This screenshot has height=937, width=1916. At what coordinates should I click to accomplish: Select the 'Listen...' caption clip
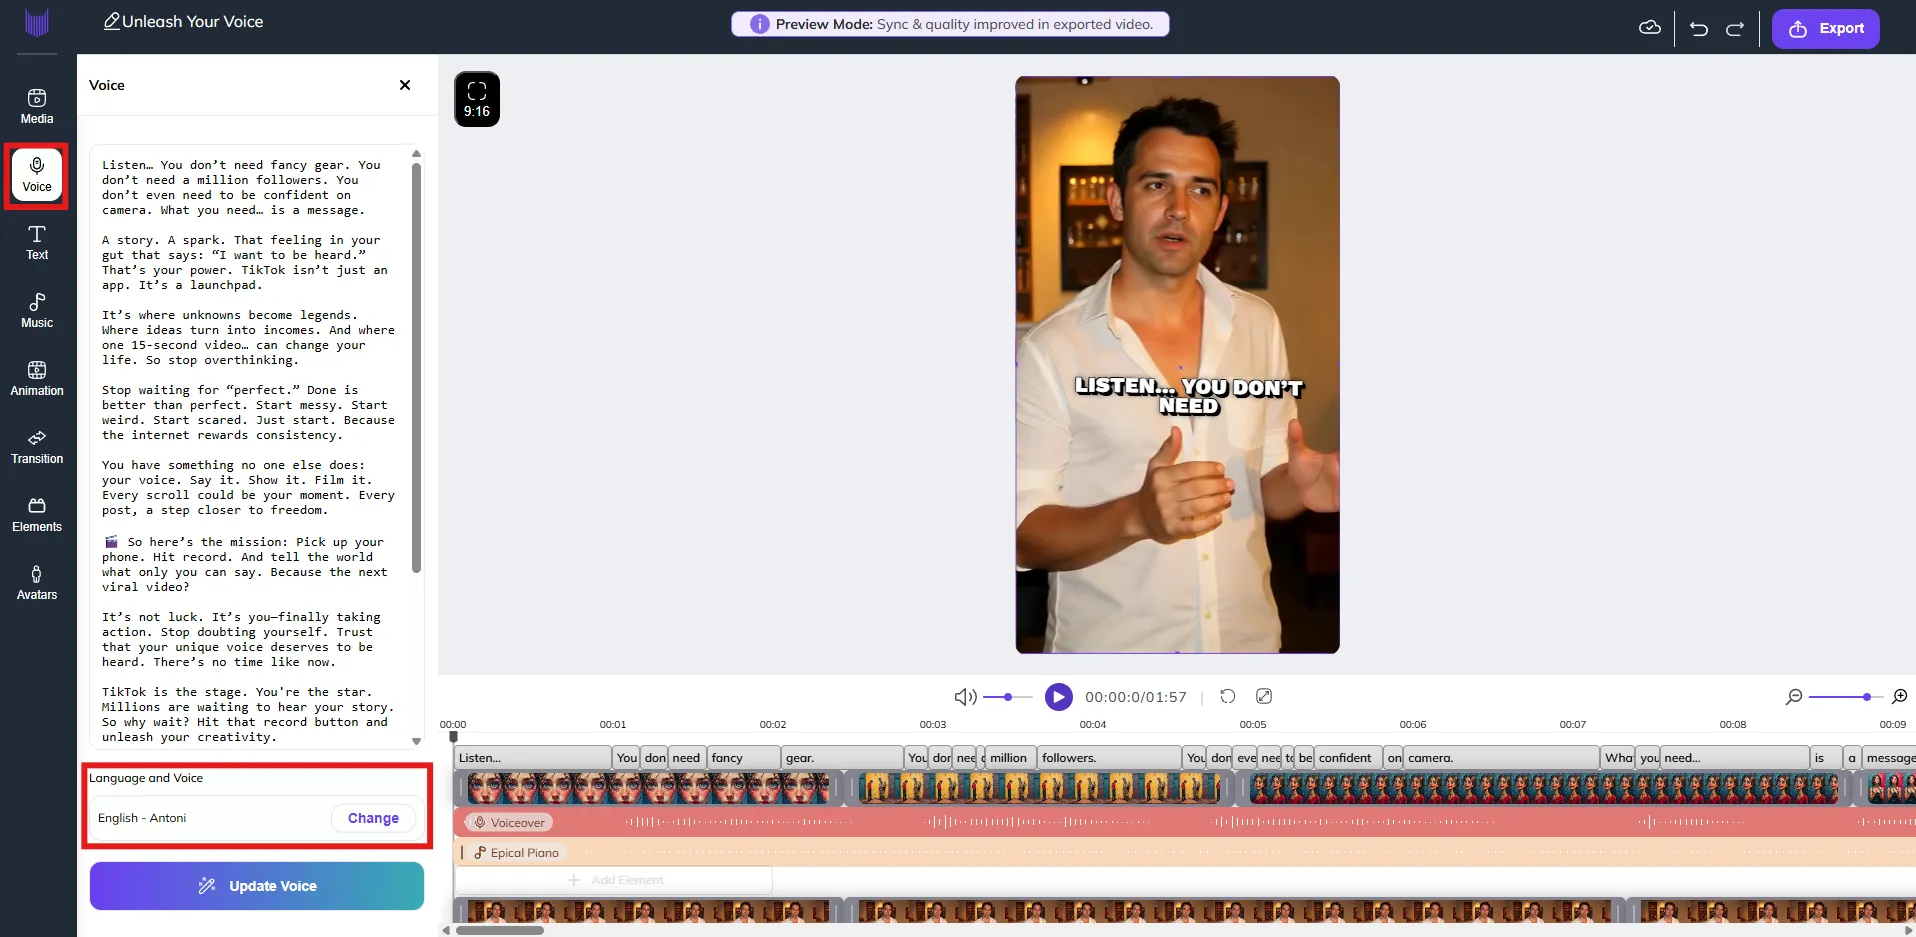(x=534, y=758)
